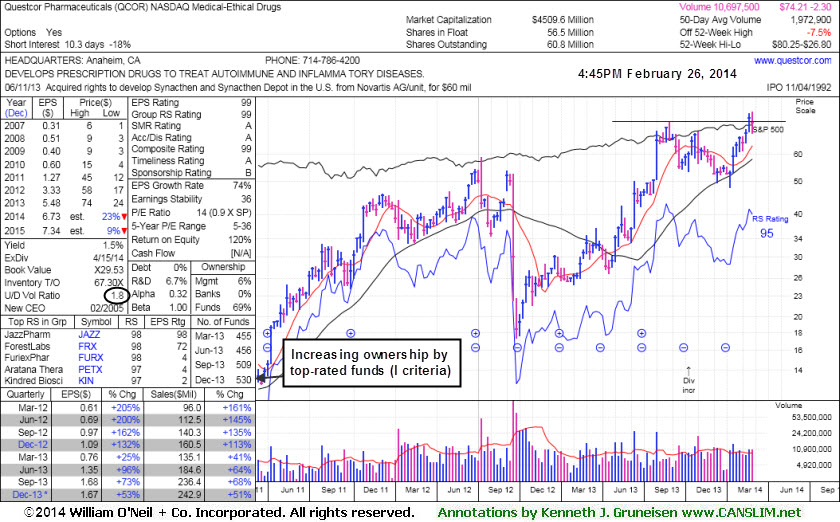Open the FRX symbol link
Screen dimensions: 840x522
click(87, 346)
